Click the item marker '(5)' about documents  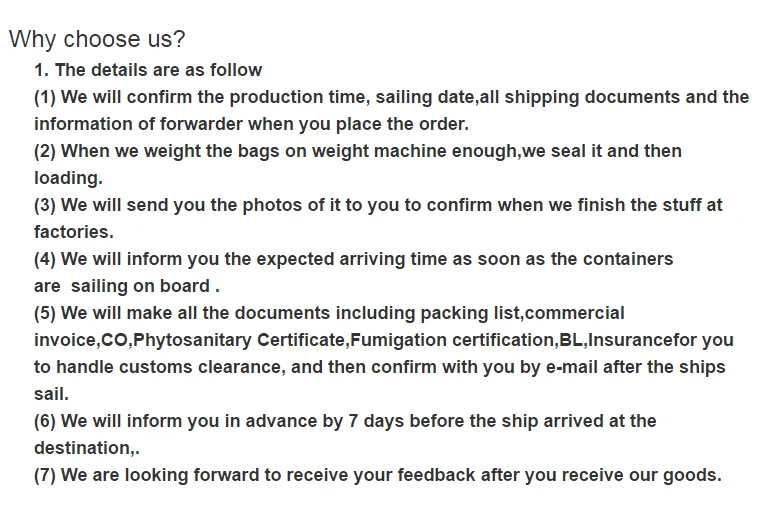coord(45,313)
